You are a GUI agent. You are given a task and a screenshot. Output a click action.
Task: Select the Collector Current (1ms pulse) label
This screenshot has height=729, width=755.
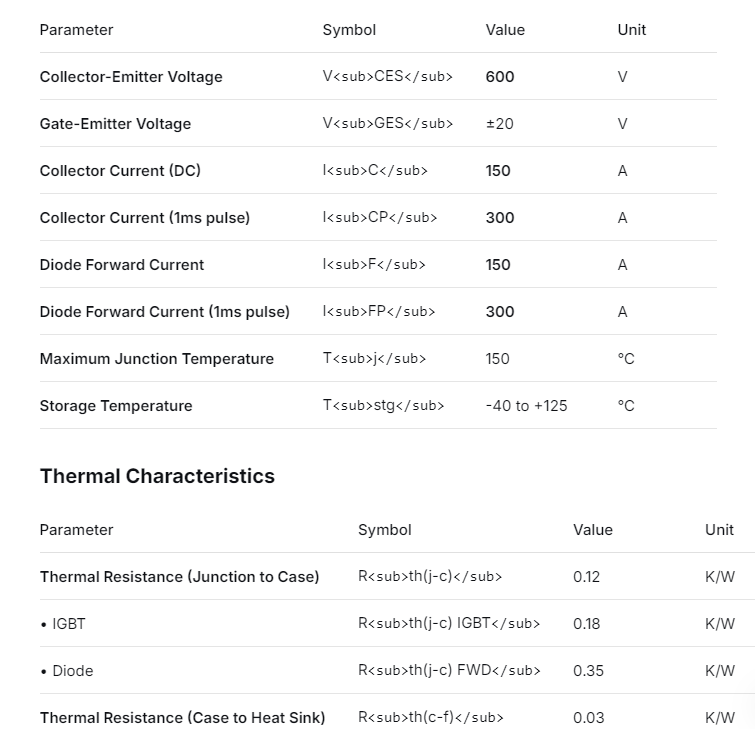tap(145, 218)
